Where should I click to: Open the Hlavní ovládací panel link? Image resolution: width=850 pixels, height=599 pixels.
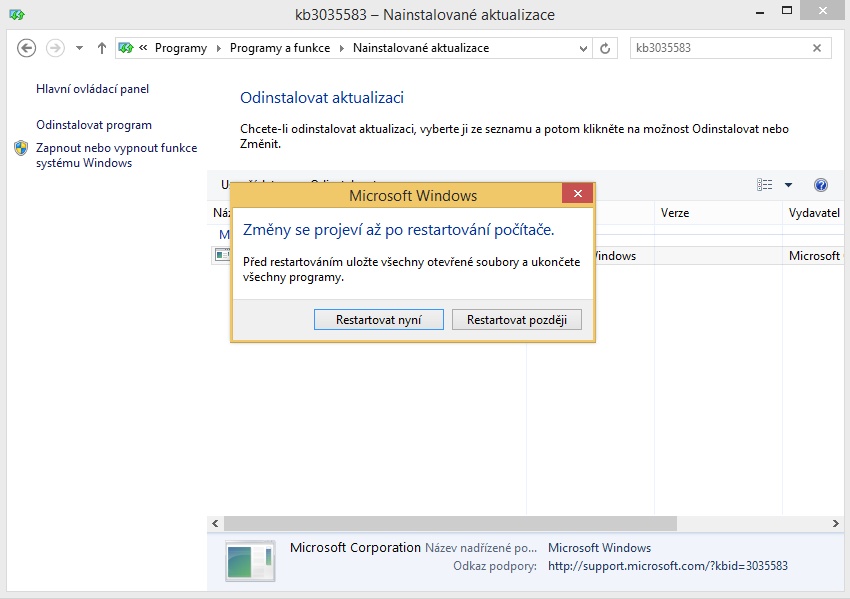click(x=92, y=89)
